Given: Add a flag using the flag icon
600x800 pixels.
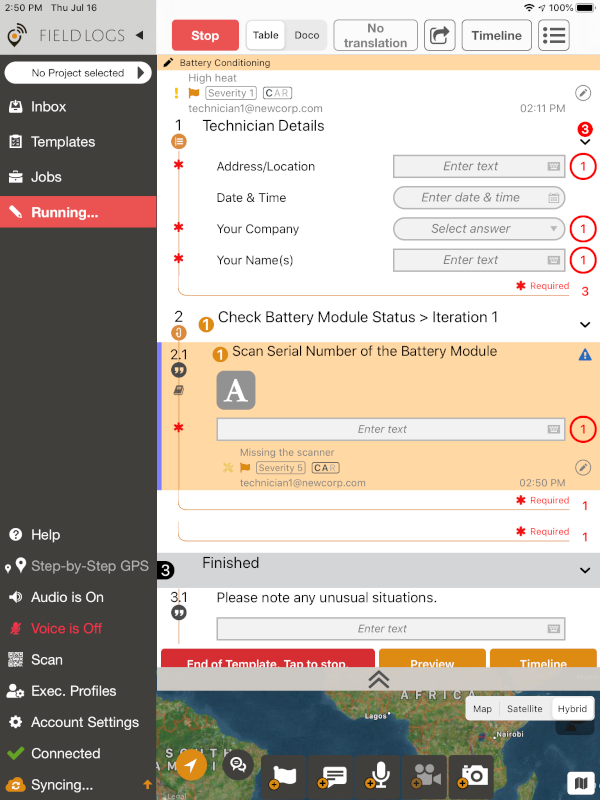Looking at the screenshot, I should (x=284, y=773).
